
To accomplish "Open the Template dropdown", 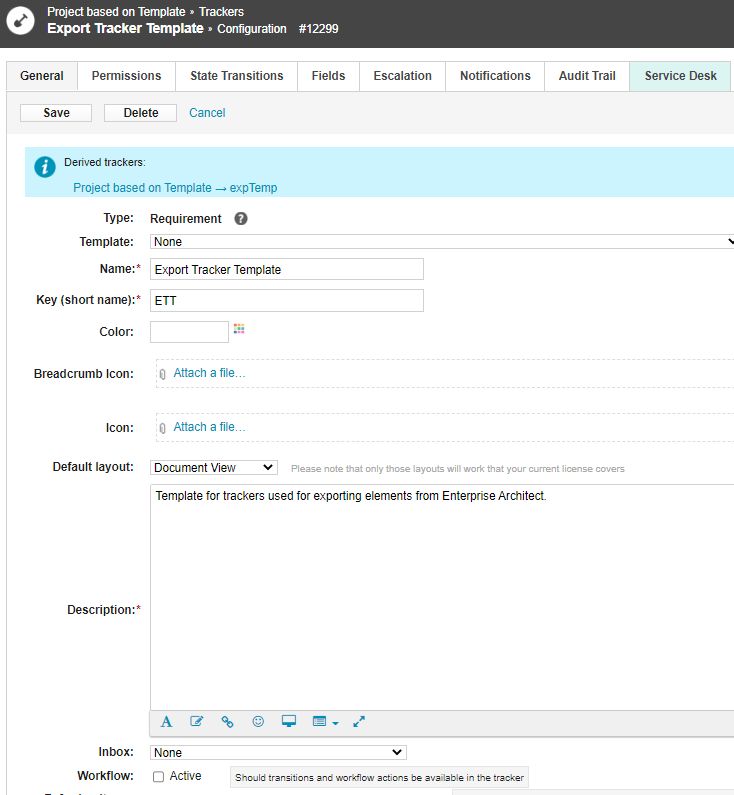I will coord(442,241).
